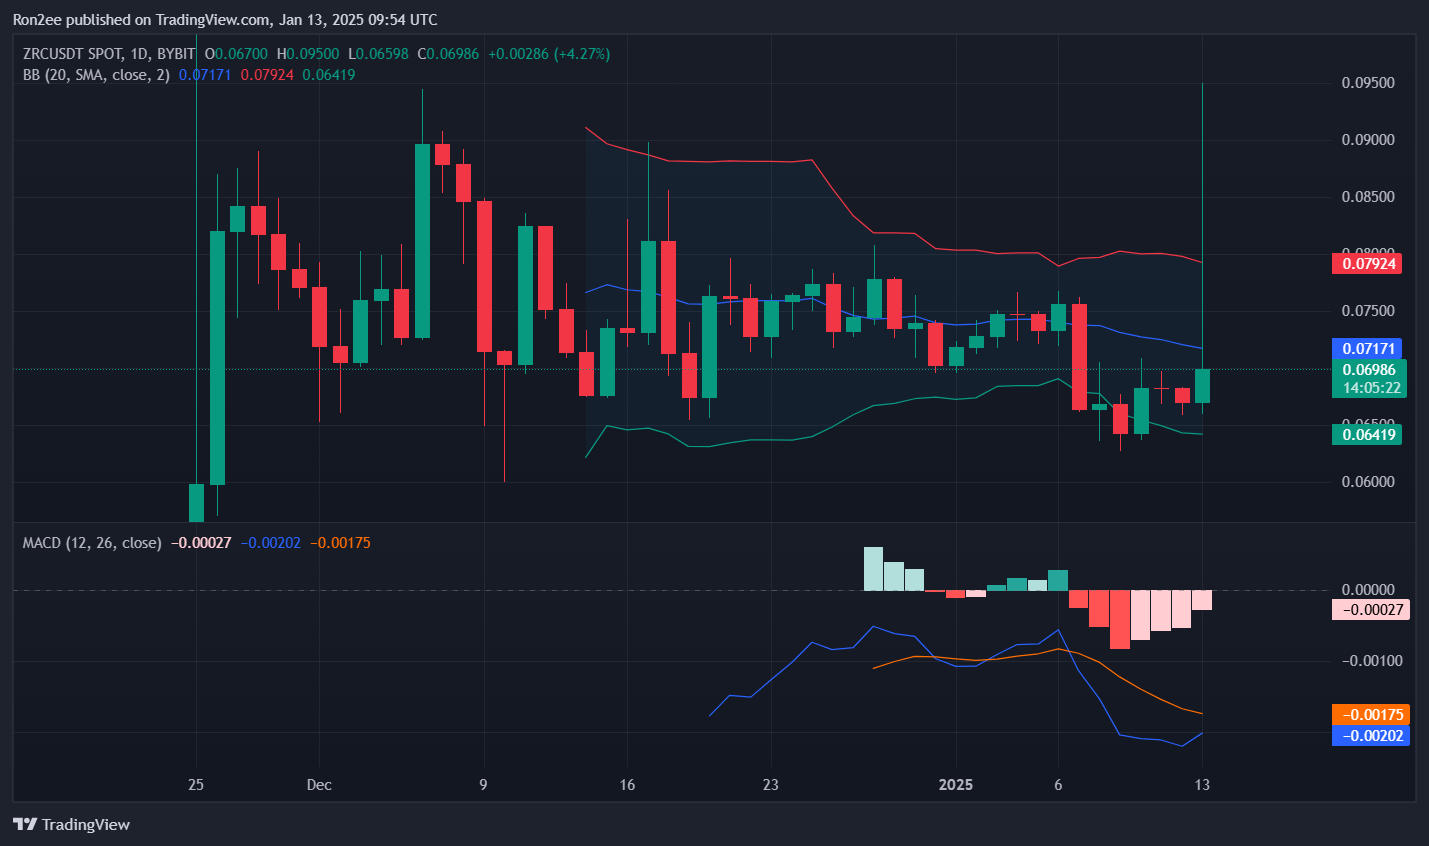Click the BB lower value 0.06419 in legend

point(329,75)
